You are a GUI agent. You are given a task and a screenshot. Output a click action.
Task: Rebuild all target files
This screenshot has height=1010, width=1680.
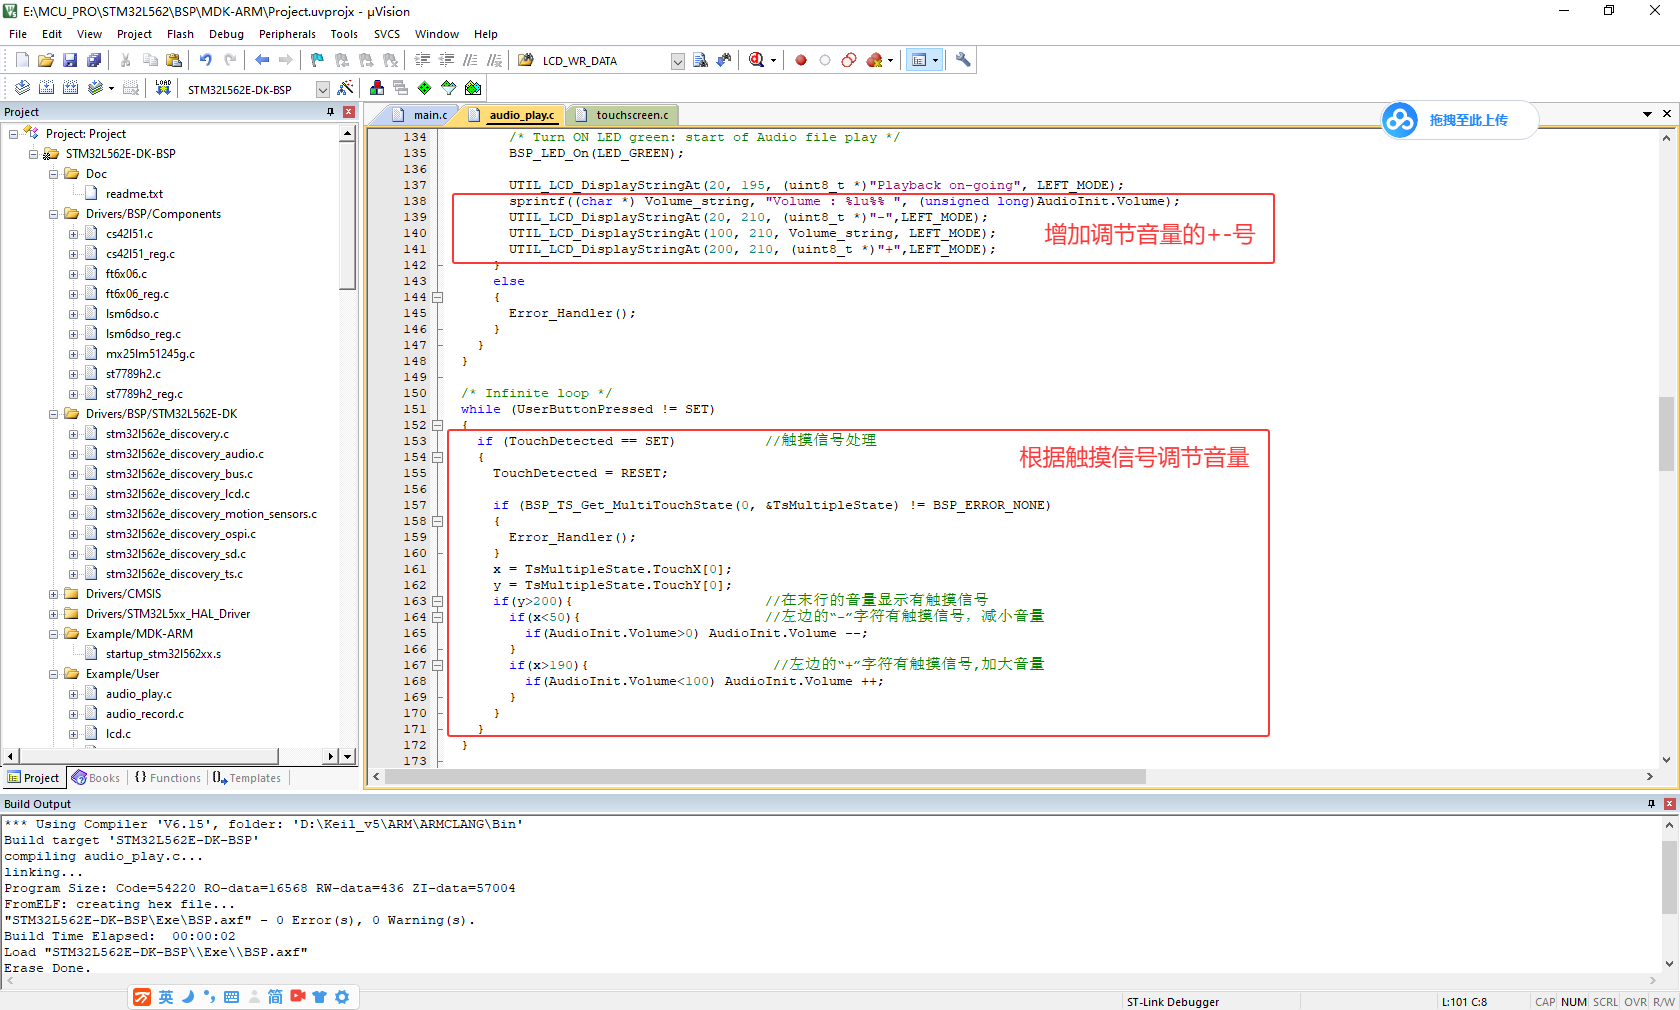70,88
